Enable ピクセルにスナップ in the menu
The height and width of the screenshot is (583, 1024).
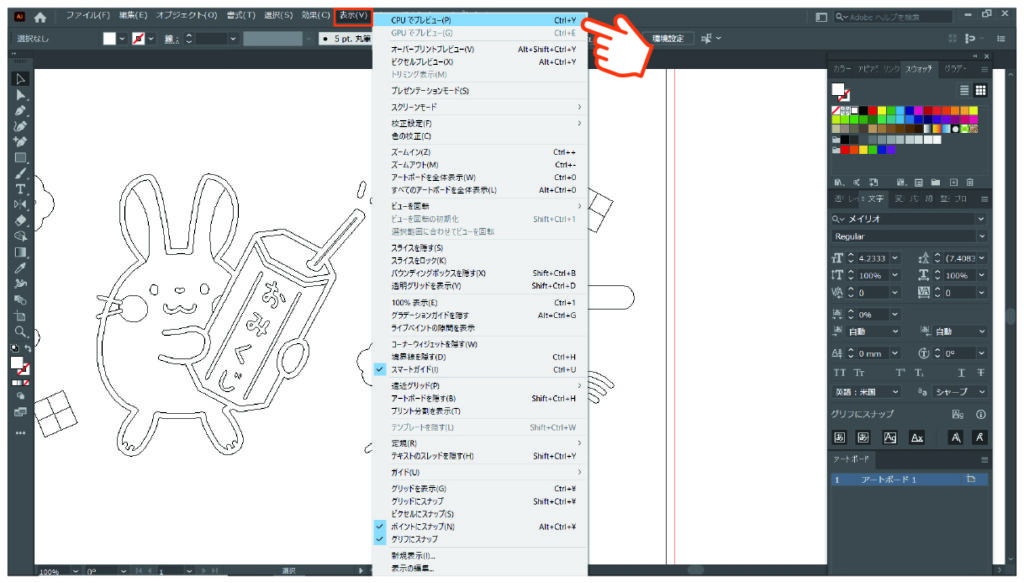[480, 514]
